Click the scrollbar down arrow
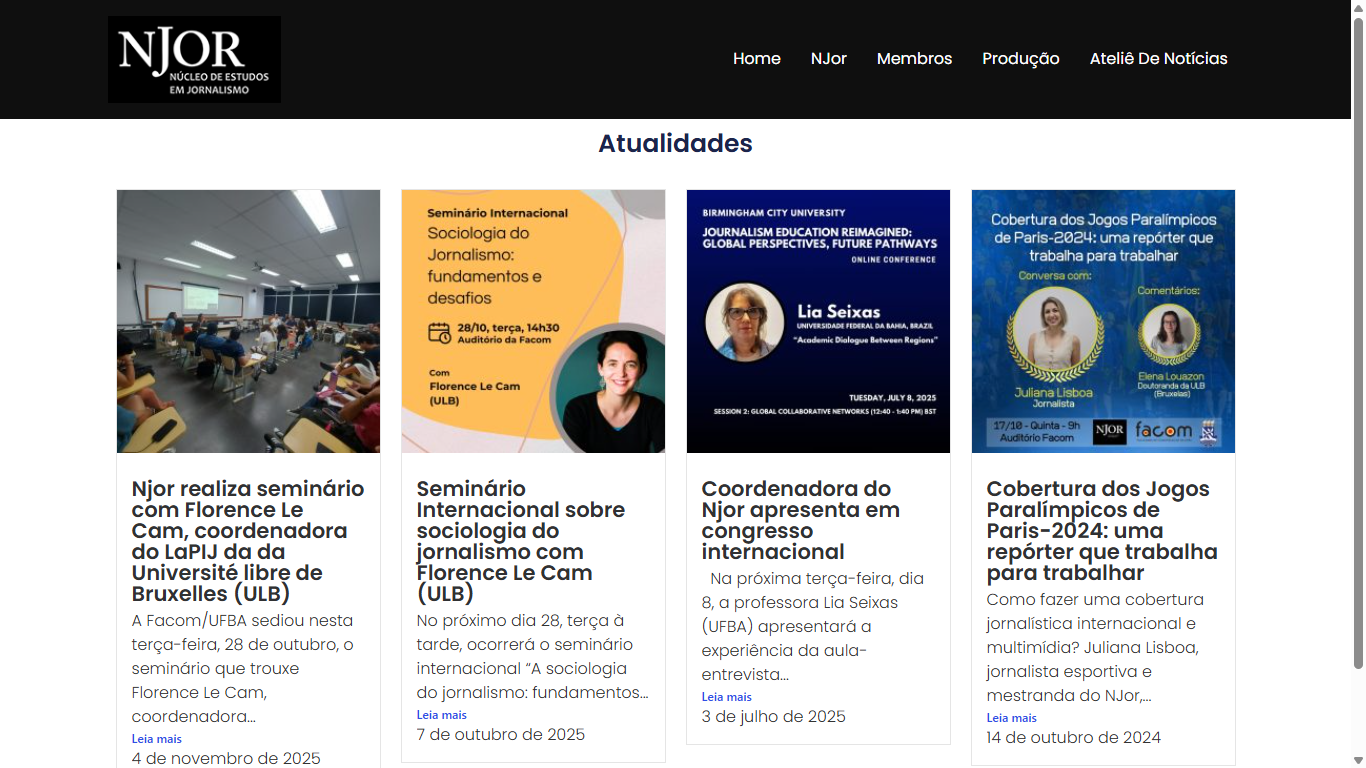The image size is (1366, 768). click(x=1358, y=760)
